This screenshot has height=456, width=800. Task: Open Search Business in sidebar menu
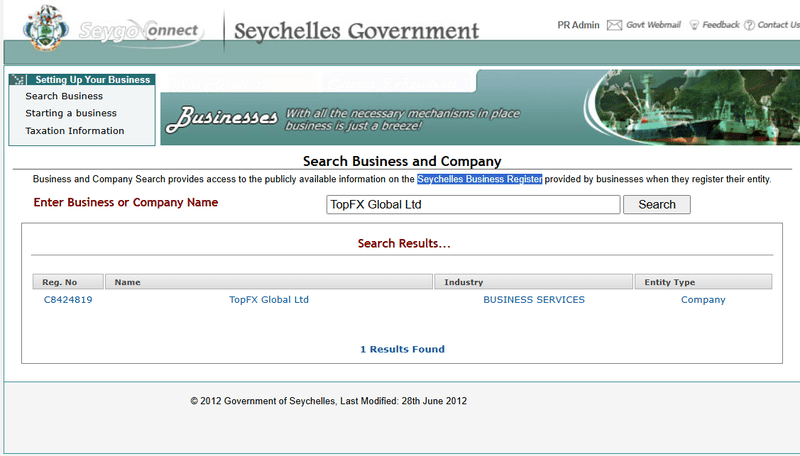pyautogui.click(x=64, y=96)
